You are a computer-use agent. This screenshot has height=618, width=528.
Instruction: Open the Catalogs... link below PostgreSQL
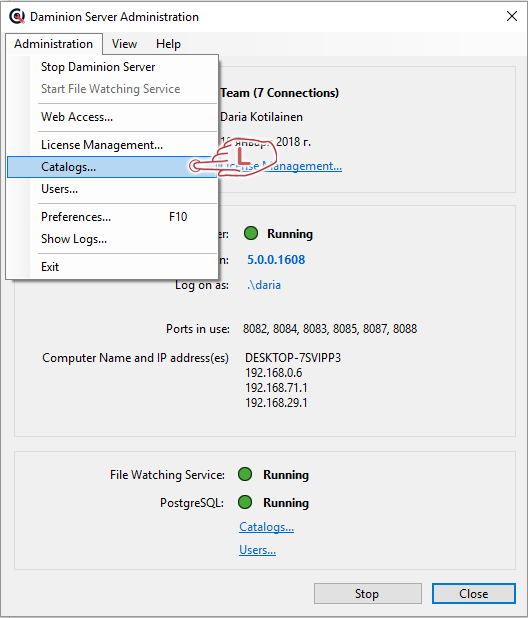(x=266, y=527)
